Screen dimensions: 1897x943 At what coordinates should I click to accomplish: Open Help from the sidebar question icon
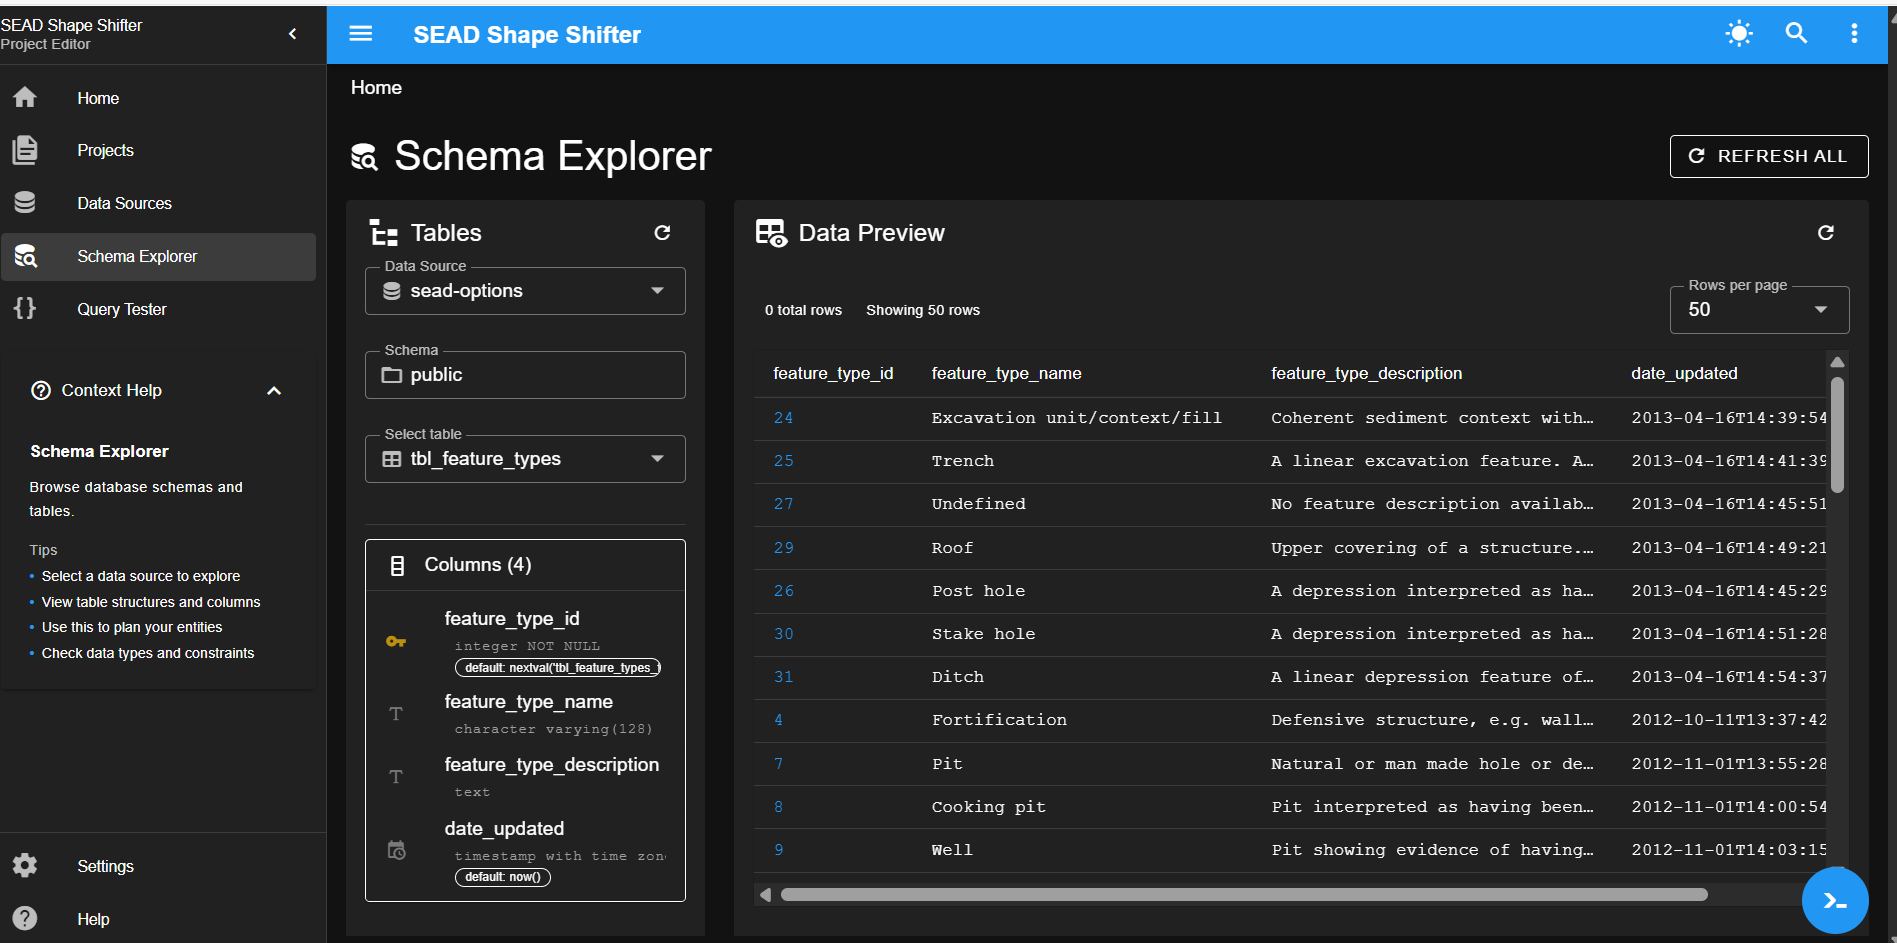coord(25,918)
